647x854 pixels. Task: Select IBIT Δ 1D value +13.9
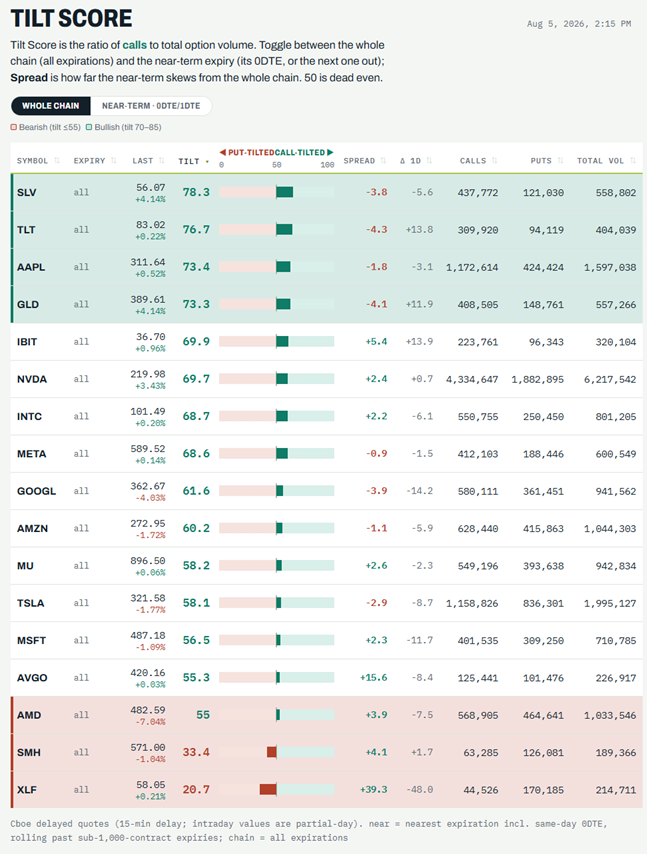(419, 341)
